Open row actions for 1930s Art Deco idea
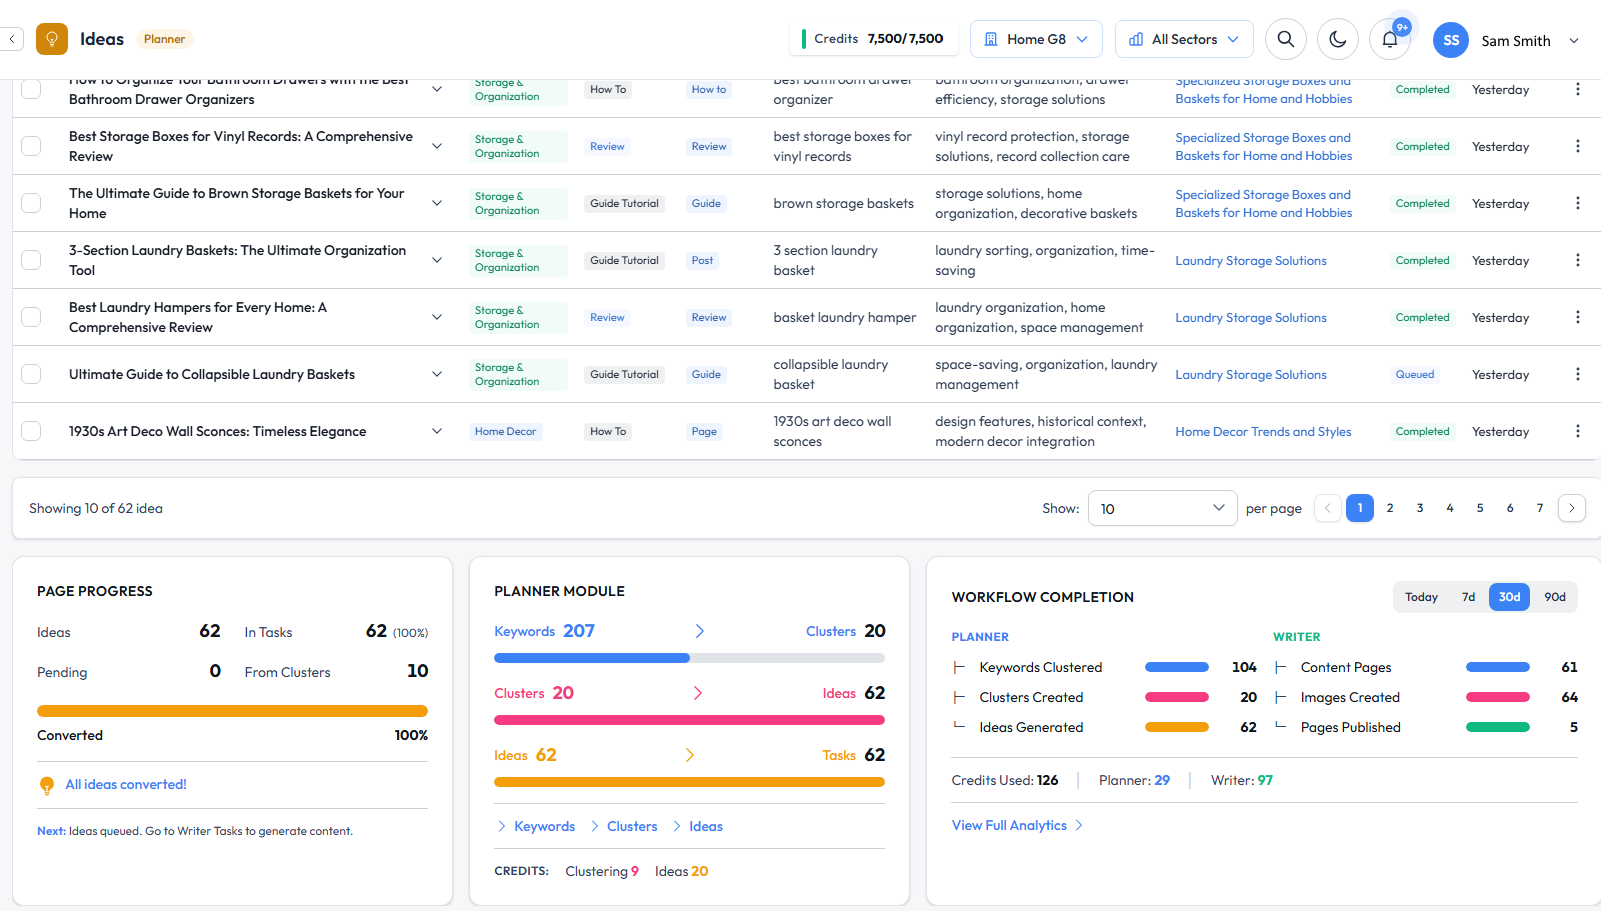 click(x=1577, y=431)
